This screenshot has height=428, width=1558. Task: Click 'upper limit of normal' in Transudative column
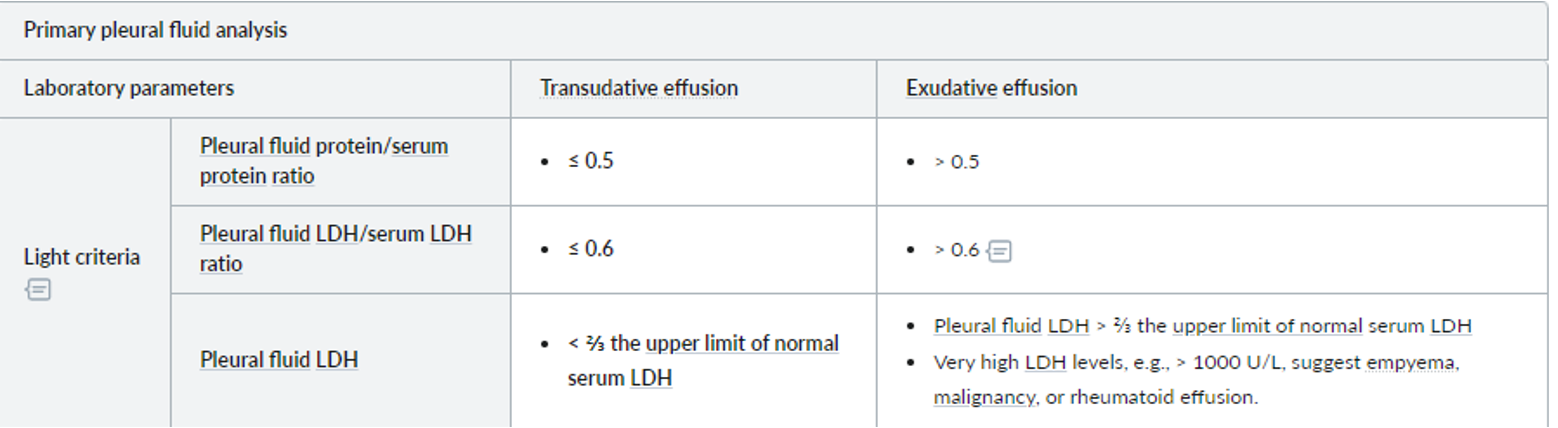click(742, 344)
